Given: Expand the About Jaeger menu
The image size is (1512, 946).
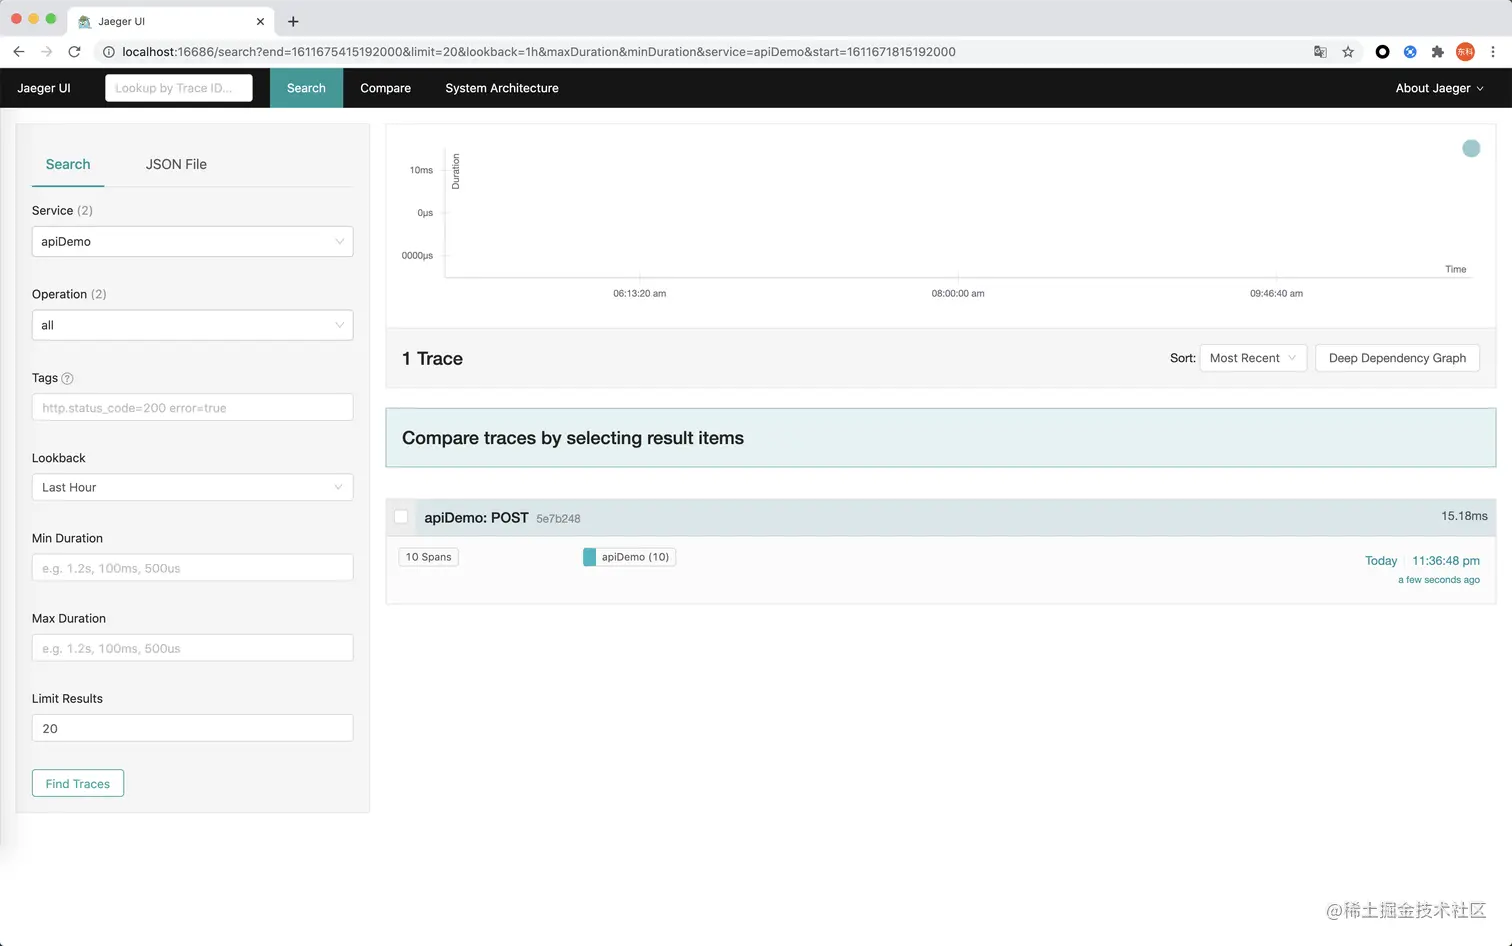Looking at the screenshot, I should tap(1439, 88).
